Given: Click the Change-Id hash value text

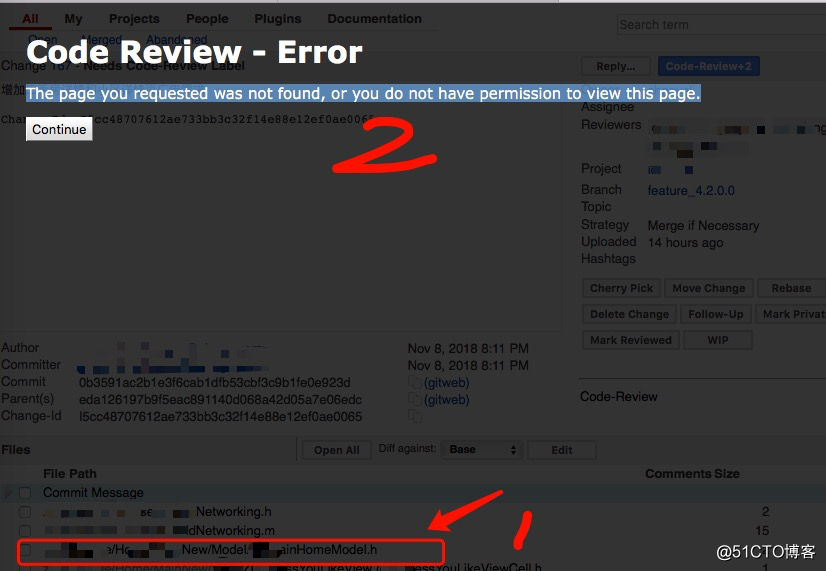Looking at the screenshot, I should click(x=220, y=417).
